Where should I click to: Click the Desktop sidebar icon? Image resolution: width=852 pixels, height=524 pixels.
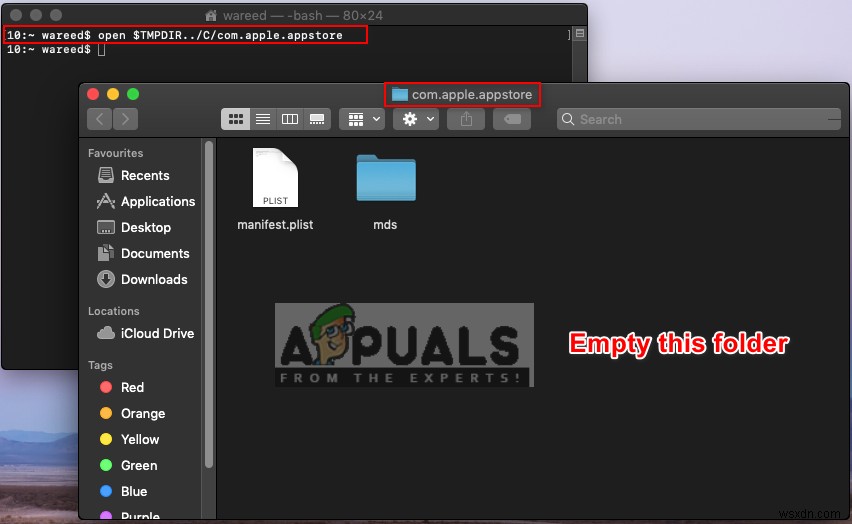click(106, 227)
